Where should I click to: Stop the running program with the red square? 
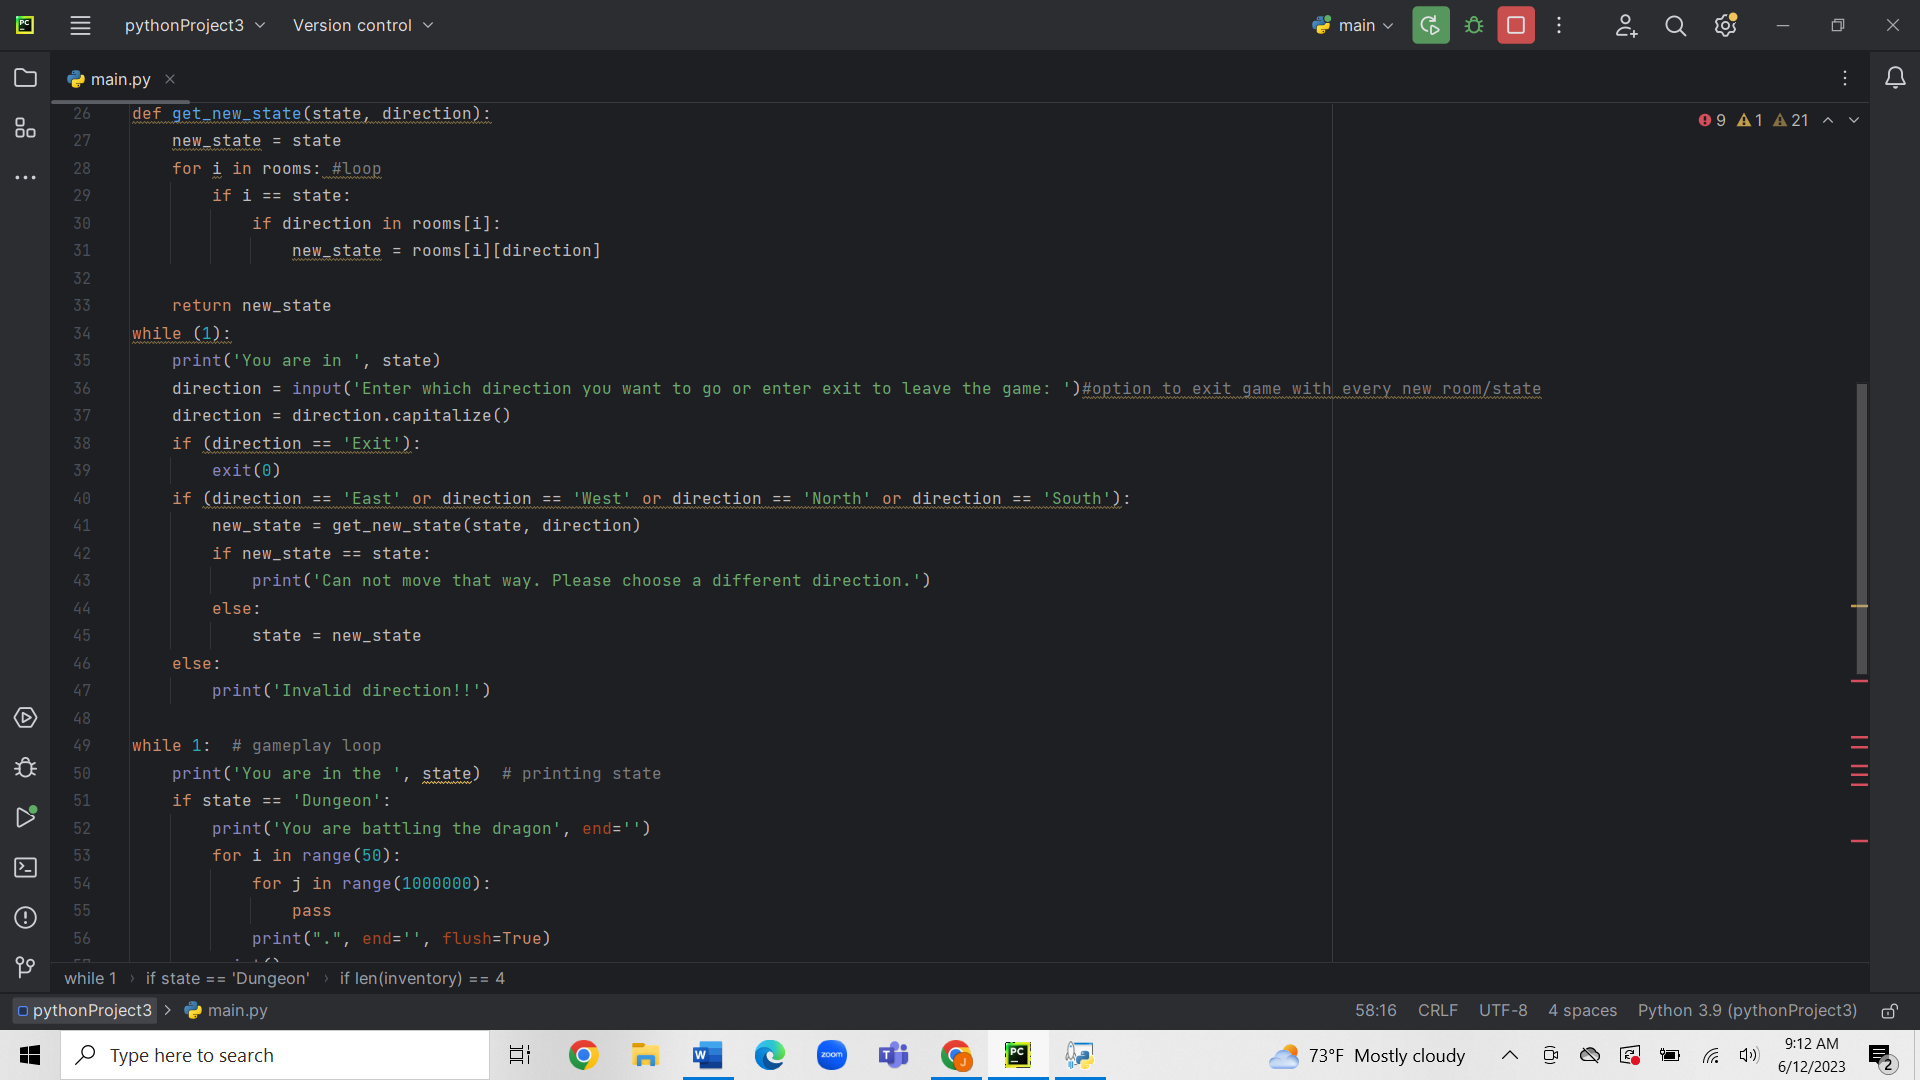click(x=1515, y=25)
